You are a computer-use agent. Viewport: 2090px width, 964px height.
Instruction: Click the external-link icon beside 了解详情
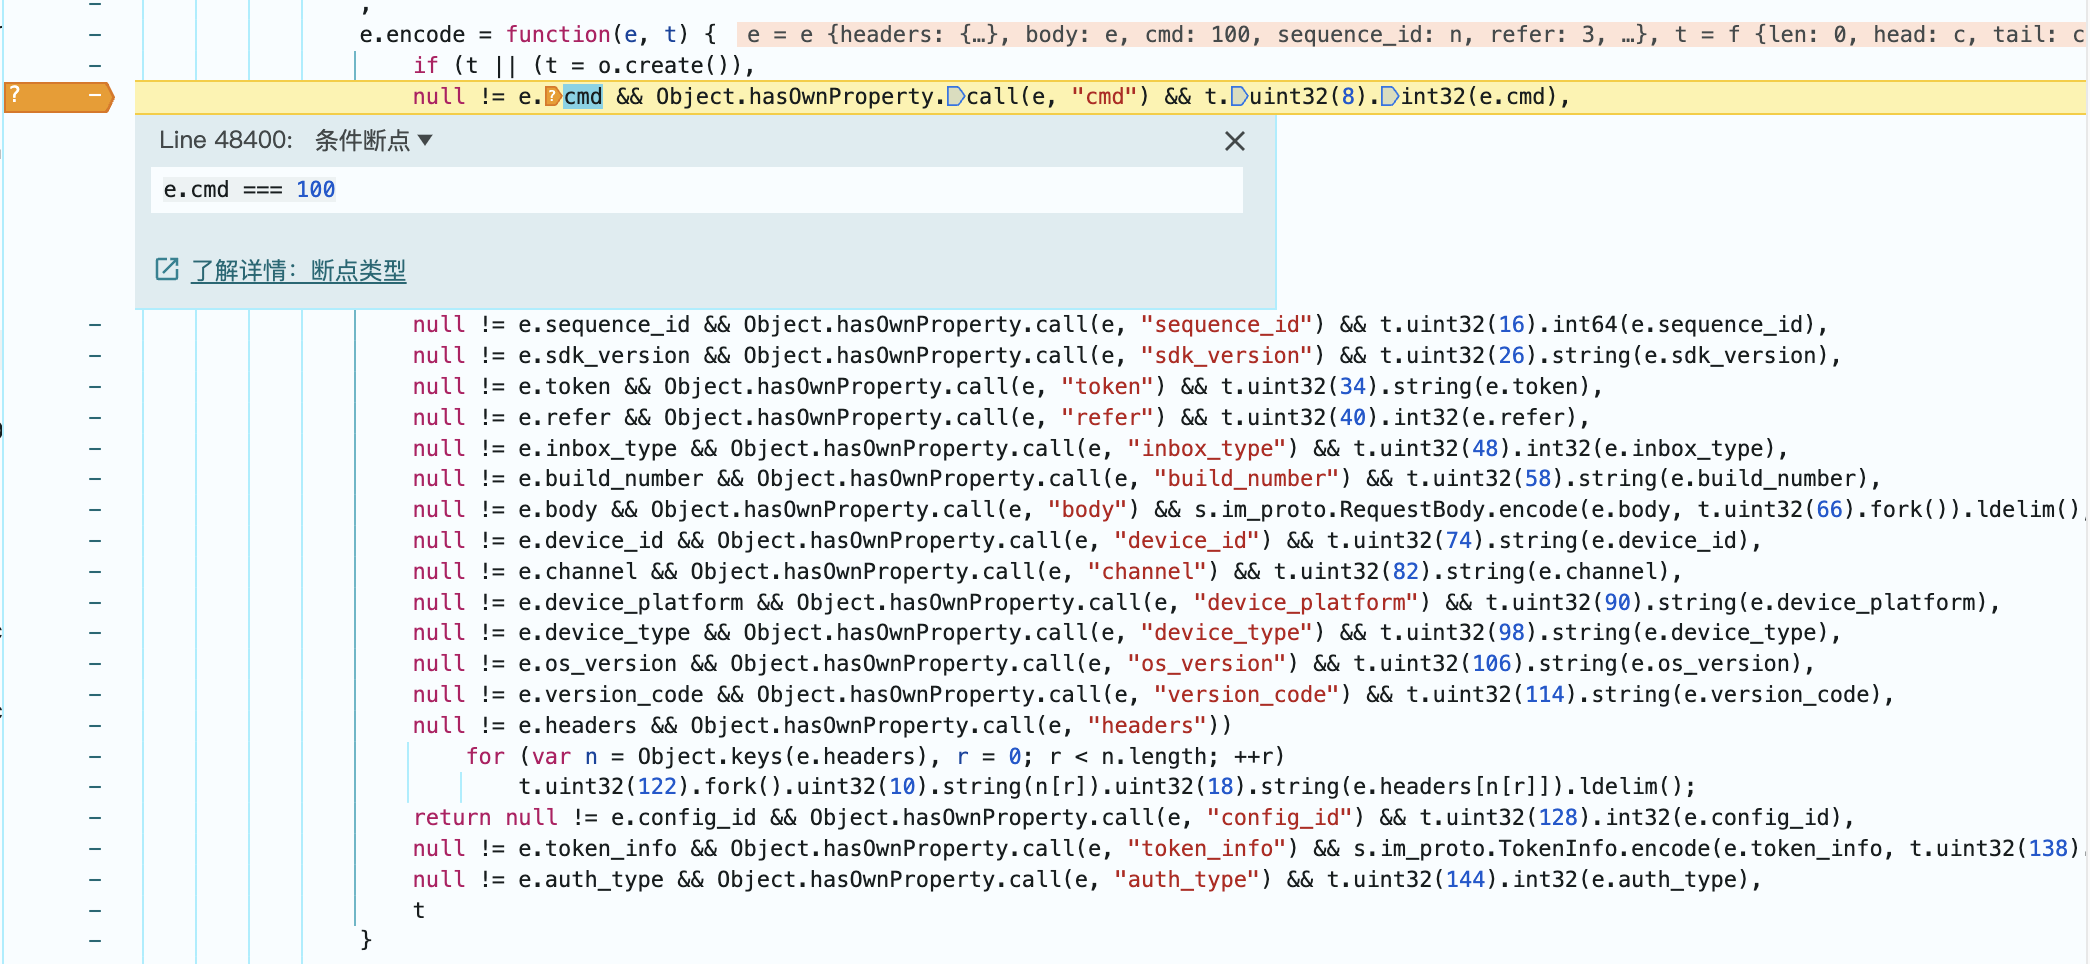167,270
